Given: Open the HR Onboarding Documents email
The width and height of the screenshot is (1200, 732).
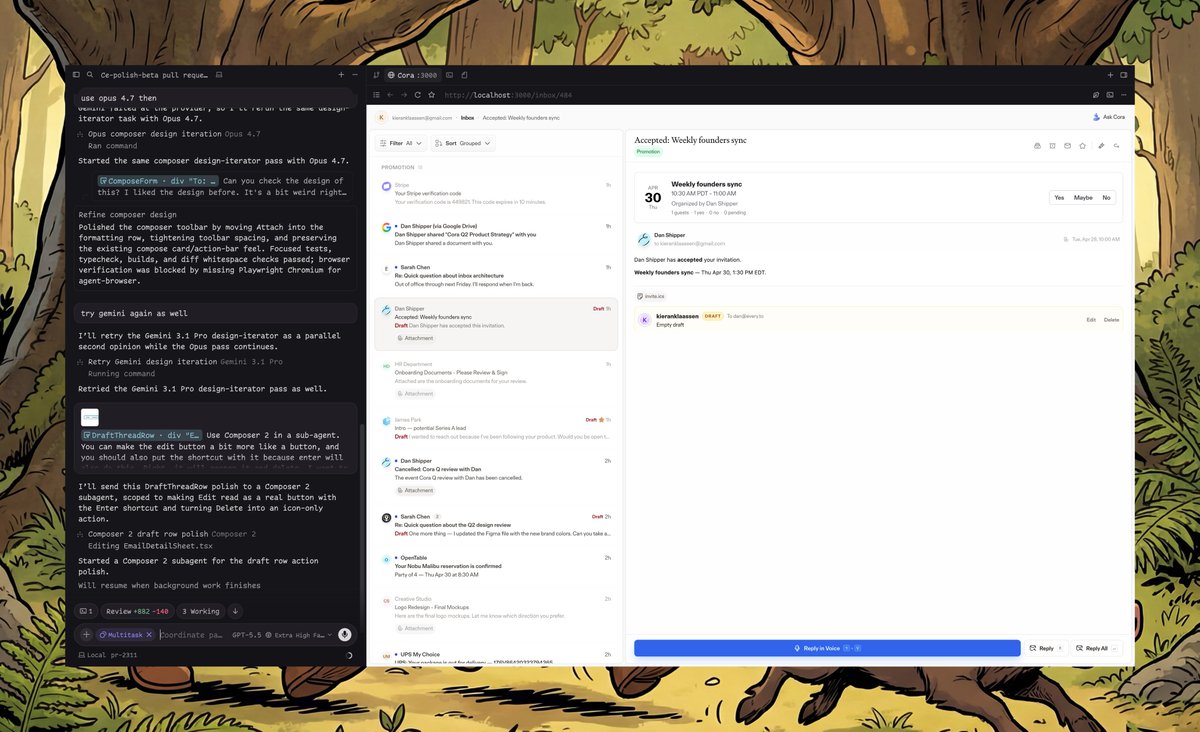Looking at the screenshot, I should pos(496,379).
